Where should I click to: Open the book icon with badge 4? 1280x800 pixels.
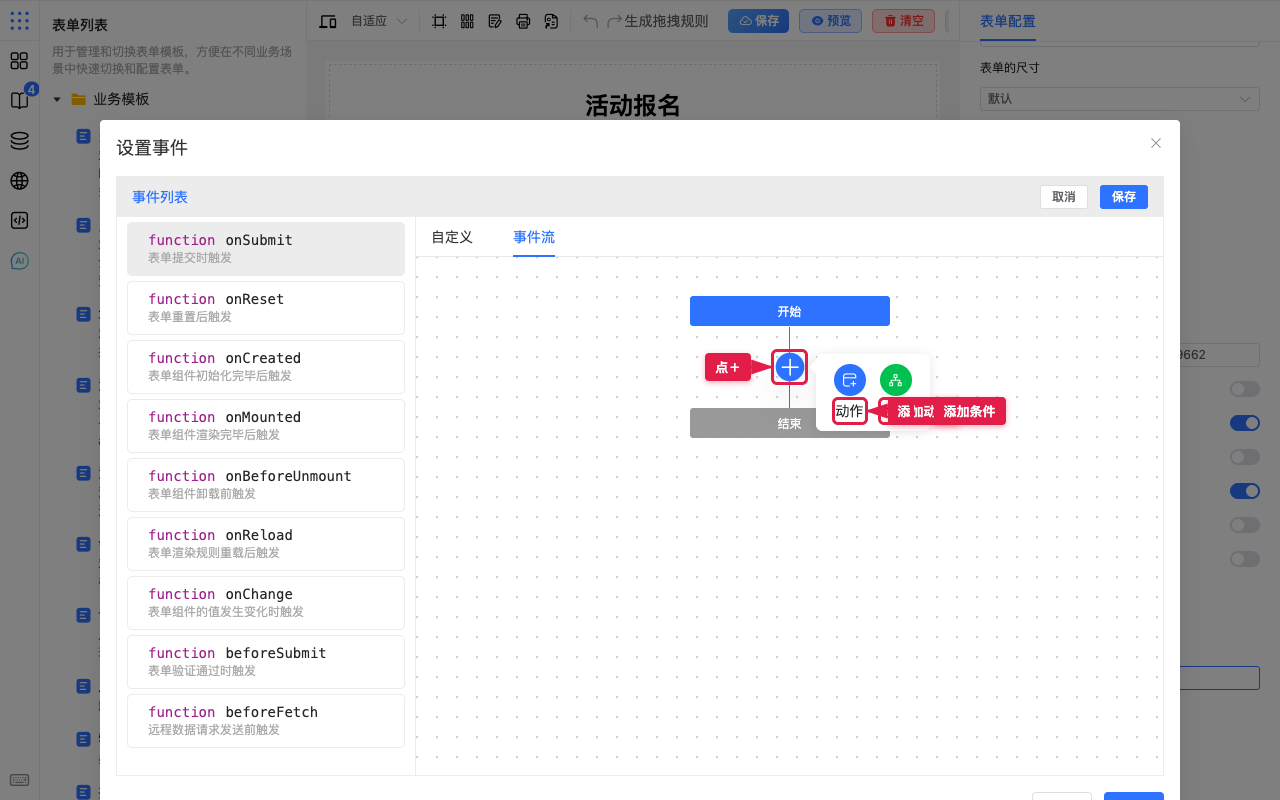point(19,100)
